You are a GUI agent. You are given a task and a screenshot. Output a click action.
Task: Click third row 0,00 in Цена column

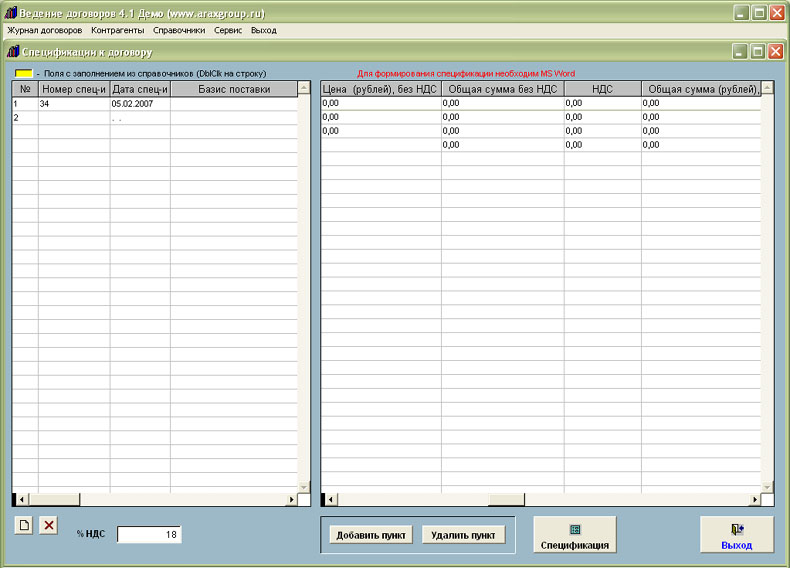point(381,131)
